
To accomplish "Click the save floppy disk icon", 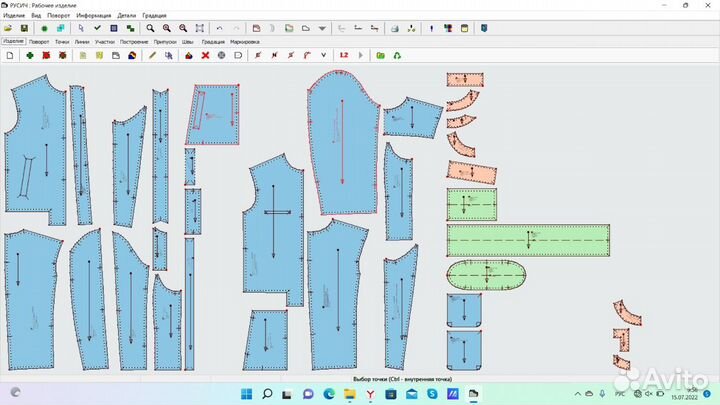I will [24, 28].
